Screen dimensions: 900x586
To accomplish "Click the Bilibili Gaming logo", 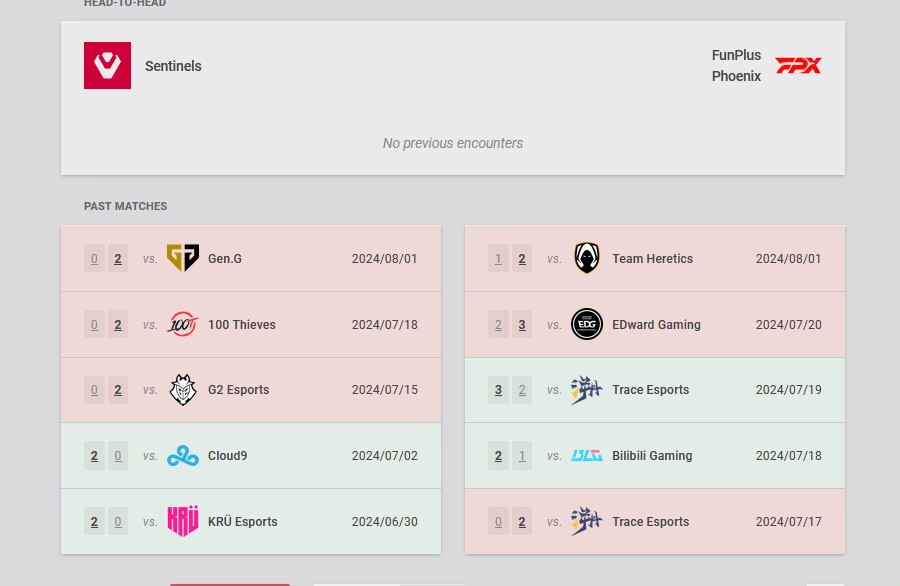I will click(587, 456).
